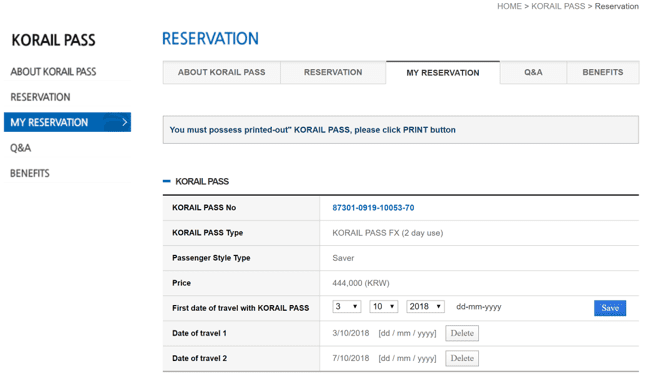Viewport: 671px width, 386px height.
Task: Click the RESERVATION page heading
Action: [x=210, y=39]
